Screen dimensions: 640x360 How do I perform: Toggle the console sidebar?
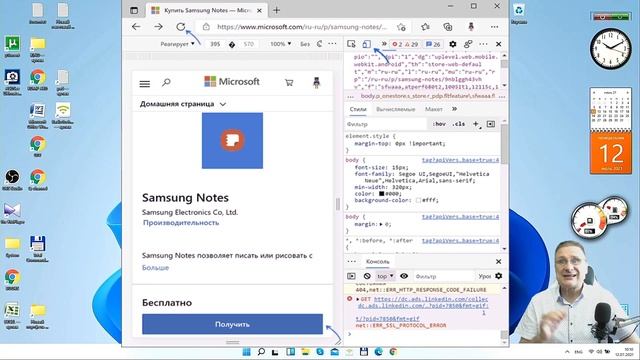tap(351, 276)
